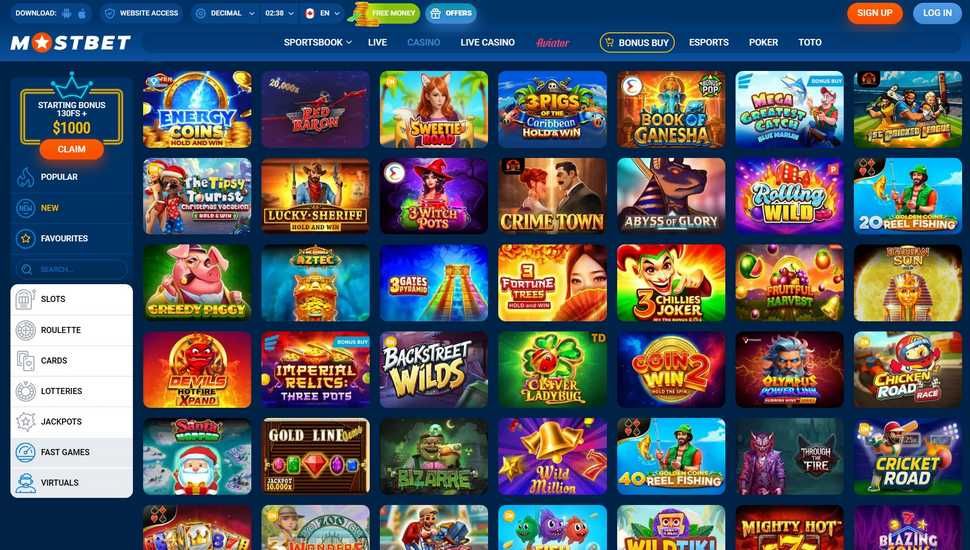This screenshot has height=550, width=970.
Task: Click the Apple download icon
Action: (x=82, y=13)
